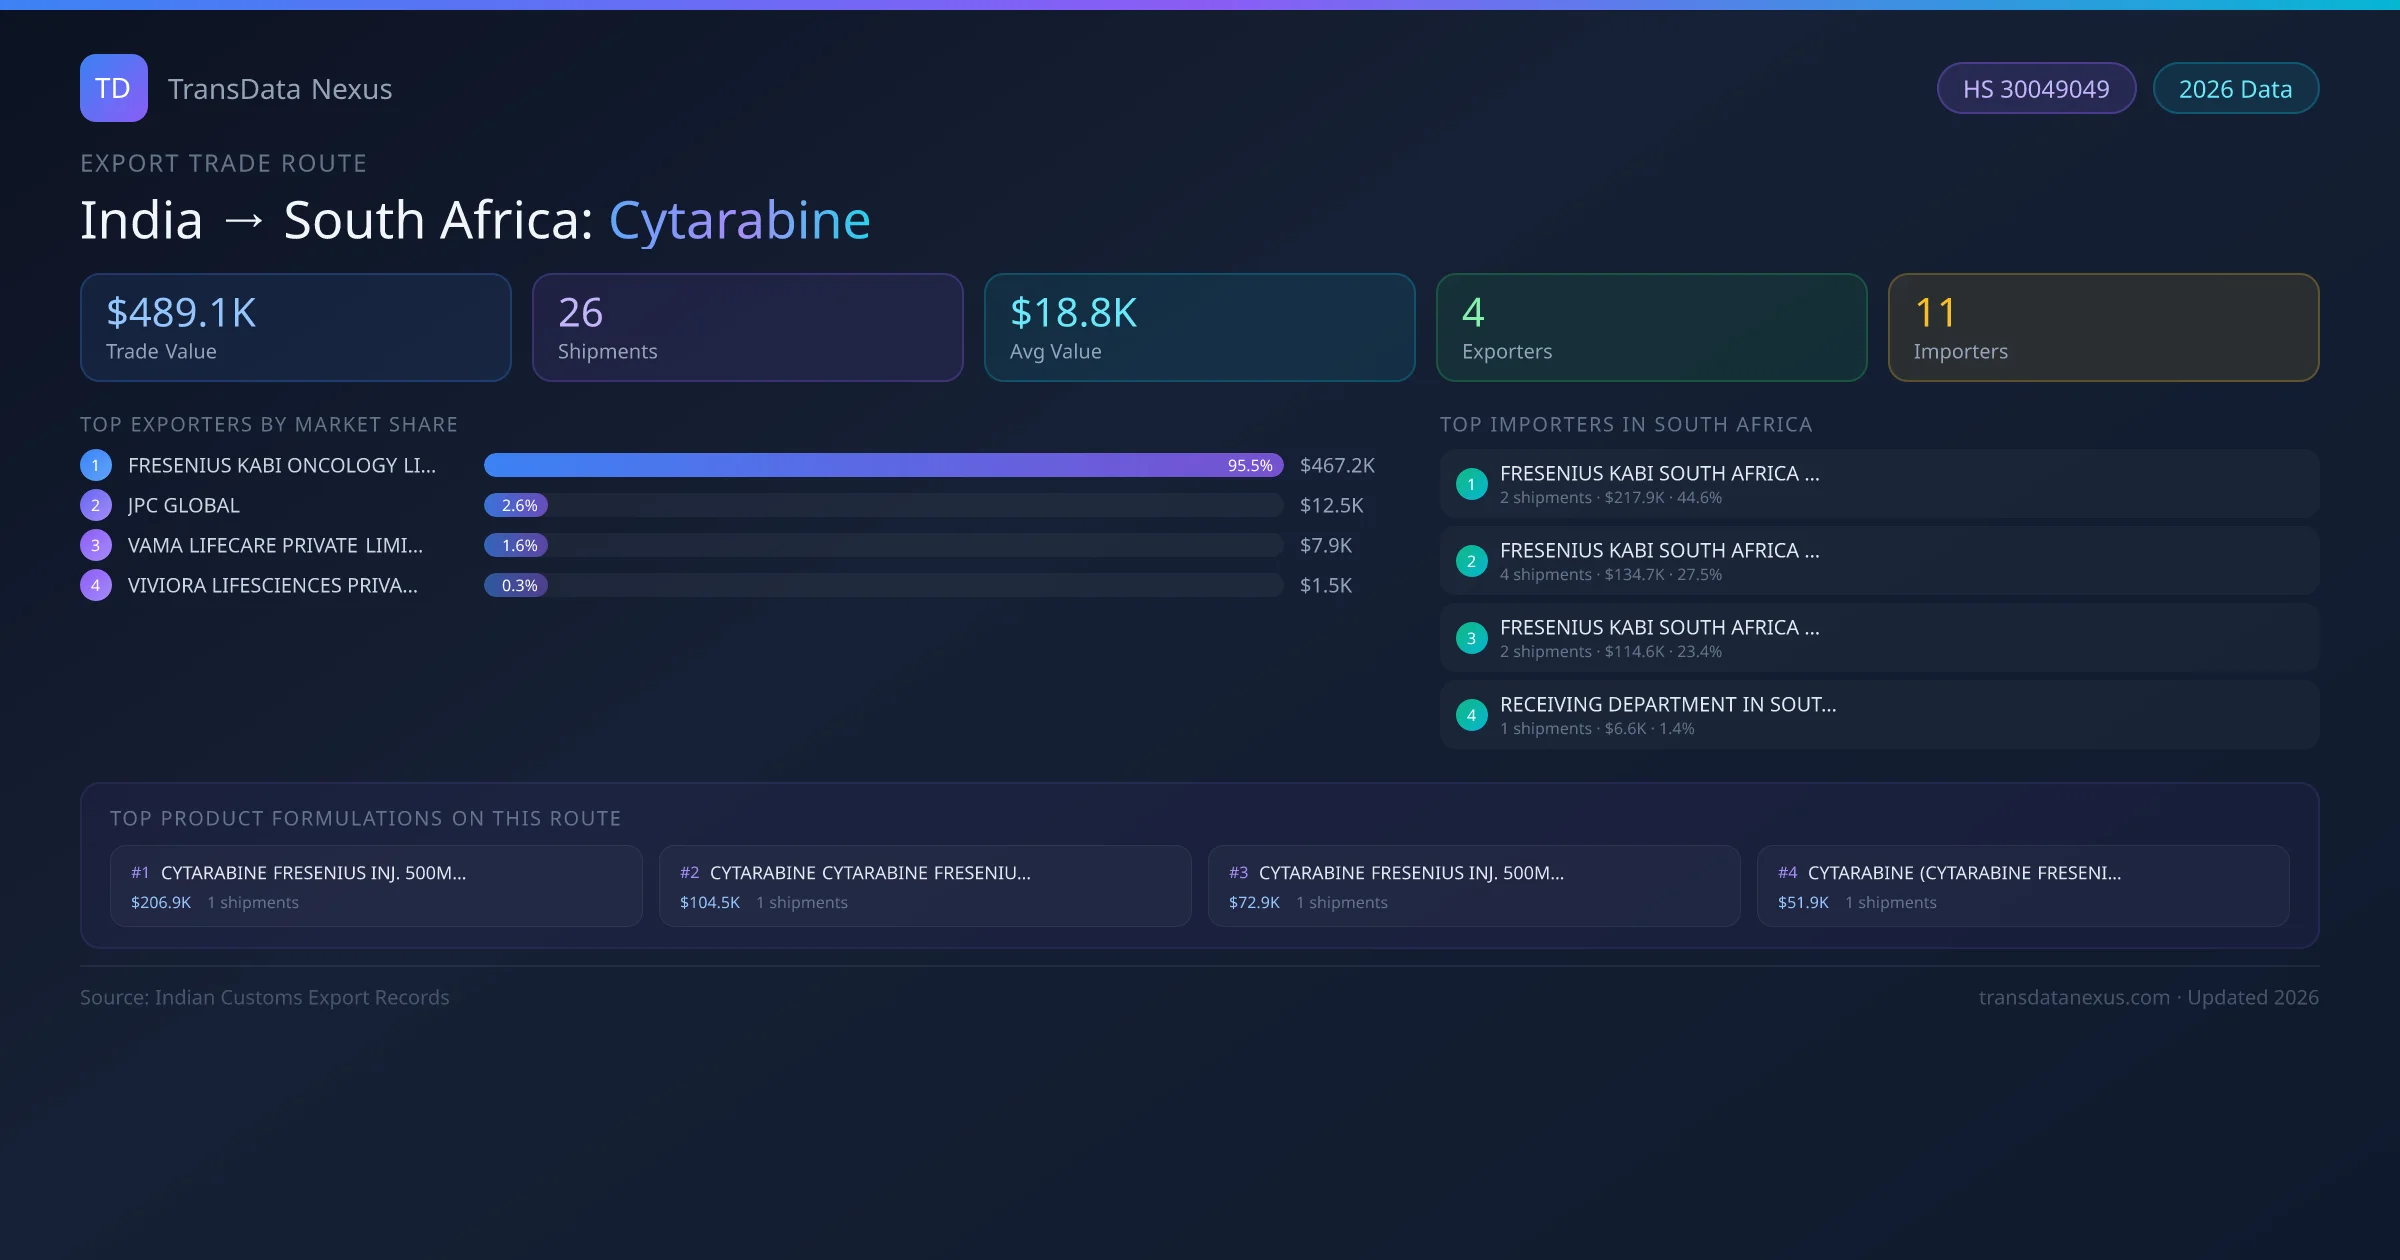Click the 2.6% JPC Global share bar

pos(516,505)
